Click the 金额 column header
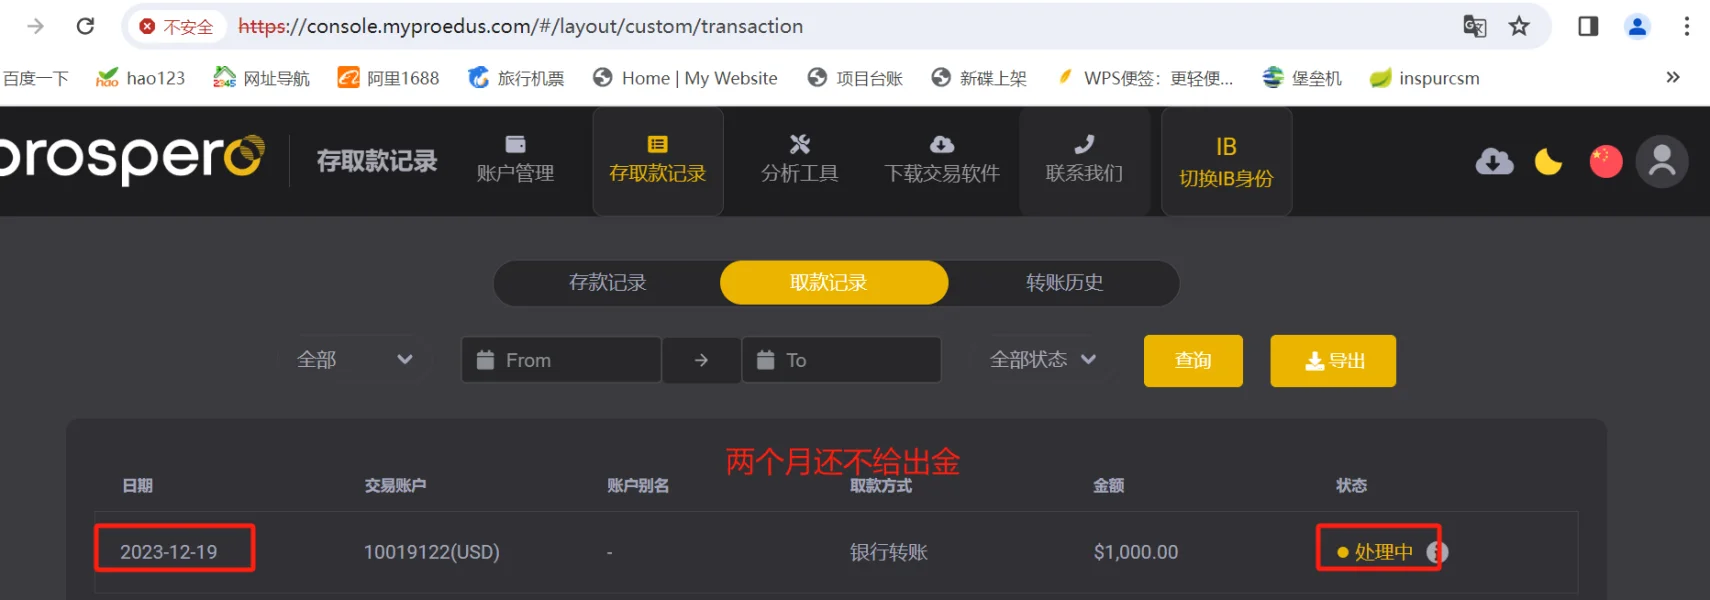The image size is (1710, 600). pos(1109,486)
